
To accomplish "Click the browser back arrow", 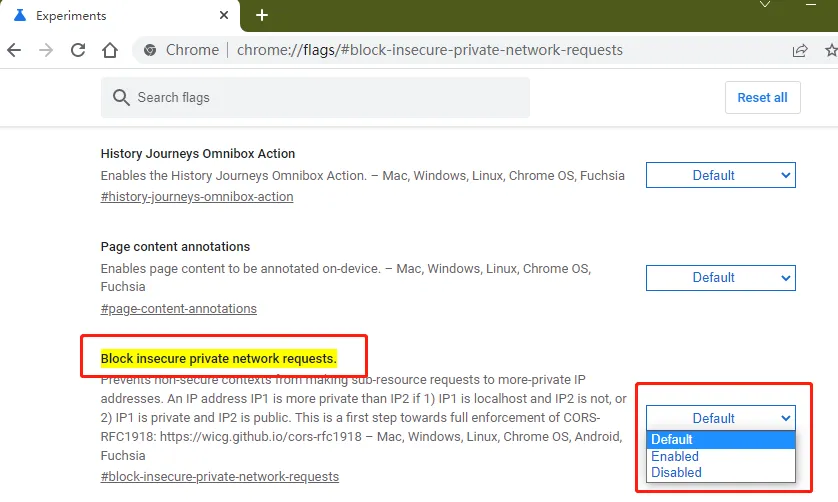I will click(14, 50).
